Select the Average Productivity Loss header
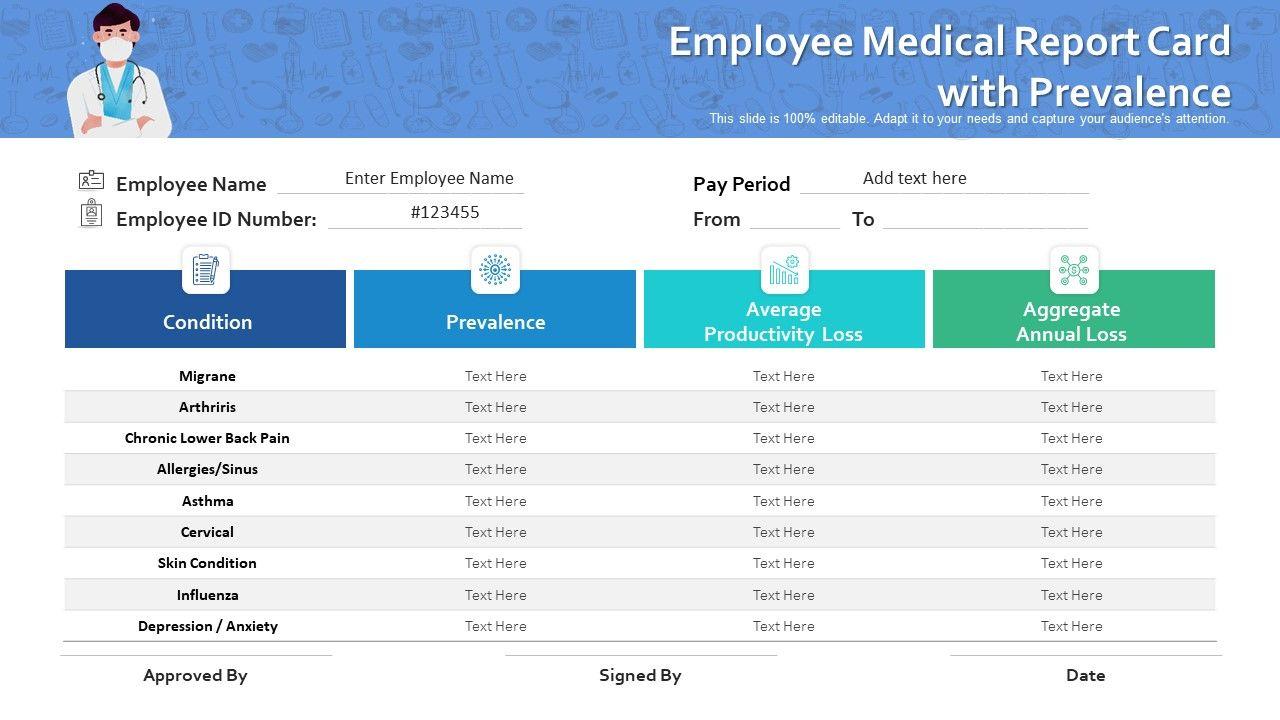Viewport: 1280px width, 720px height. pos(784,321)
